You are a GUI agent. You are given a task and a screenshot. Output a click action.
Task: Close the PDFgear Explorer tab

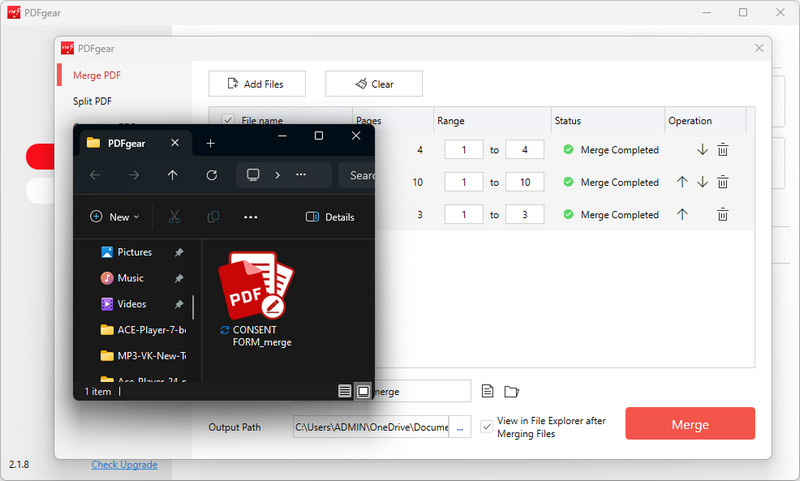(x=175, y=142)
